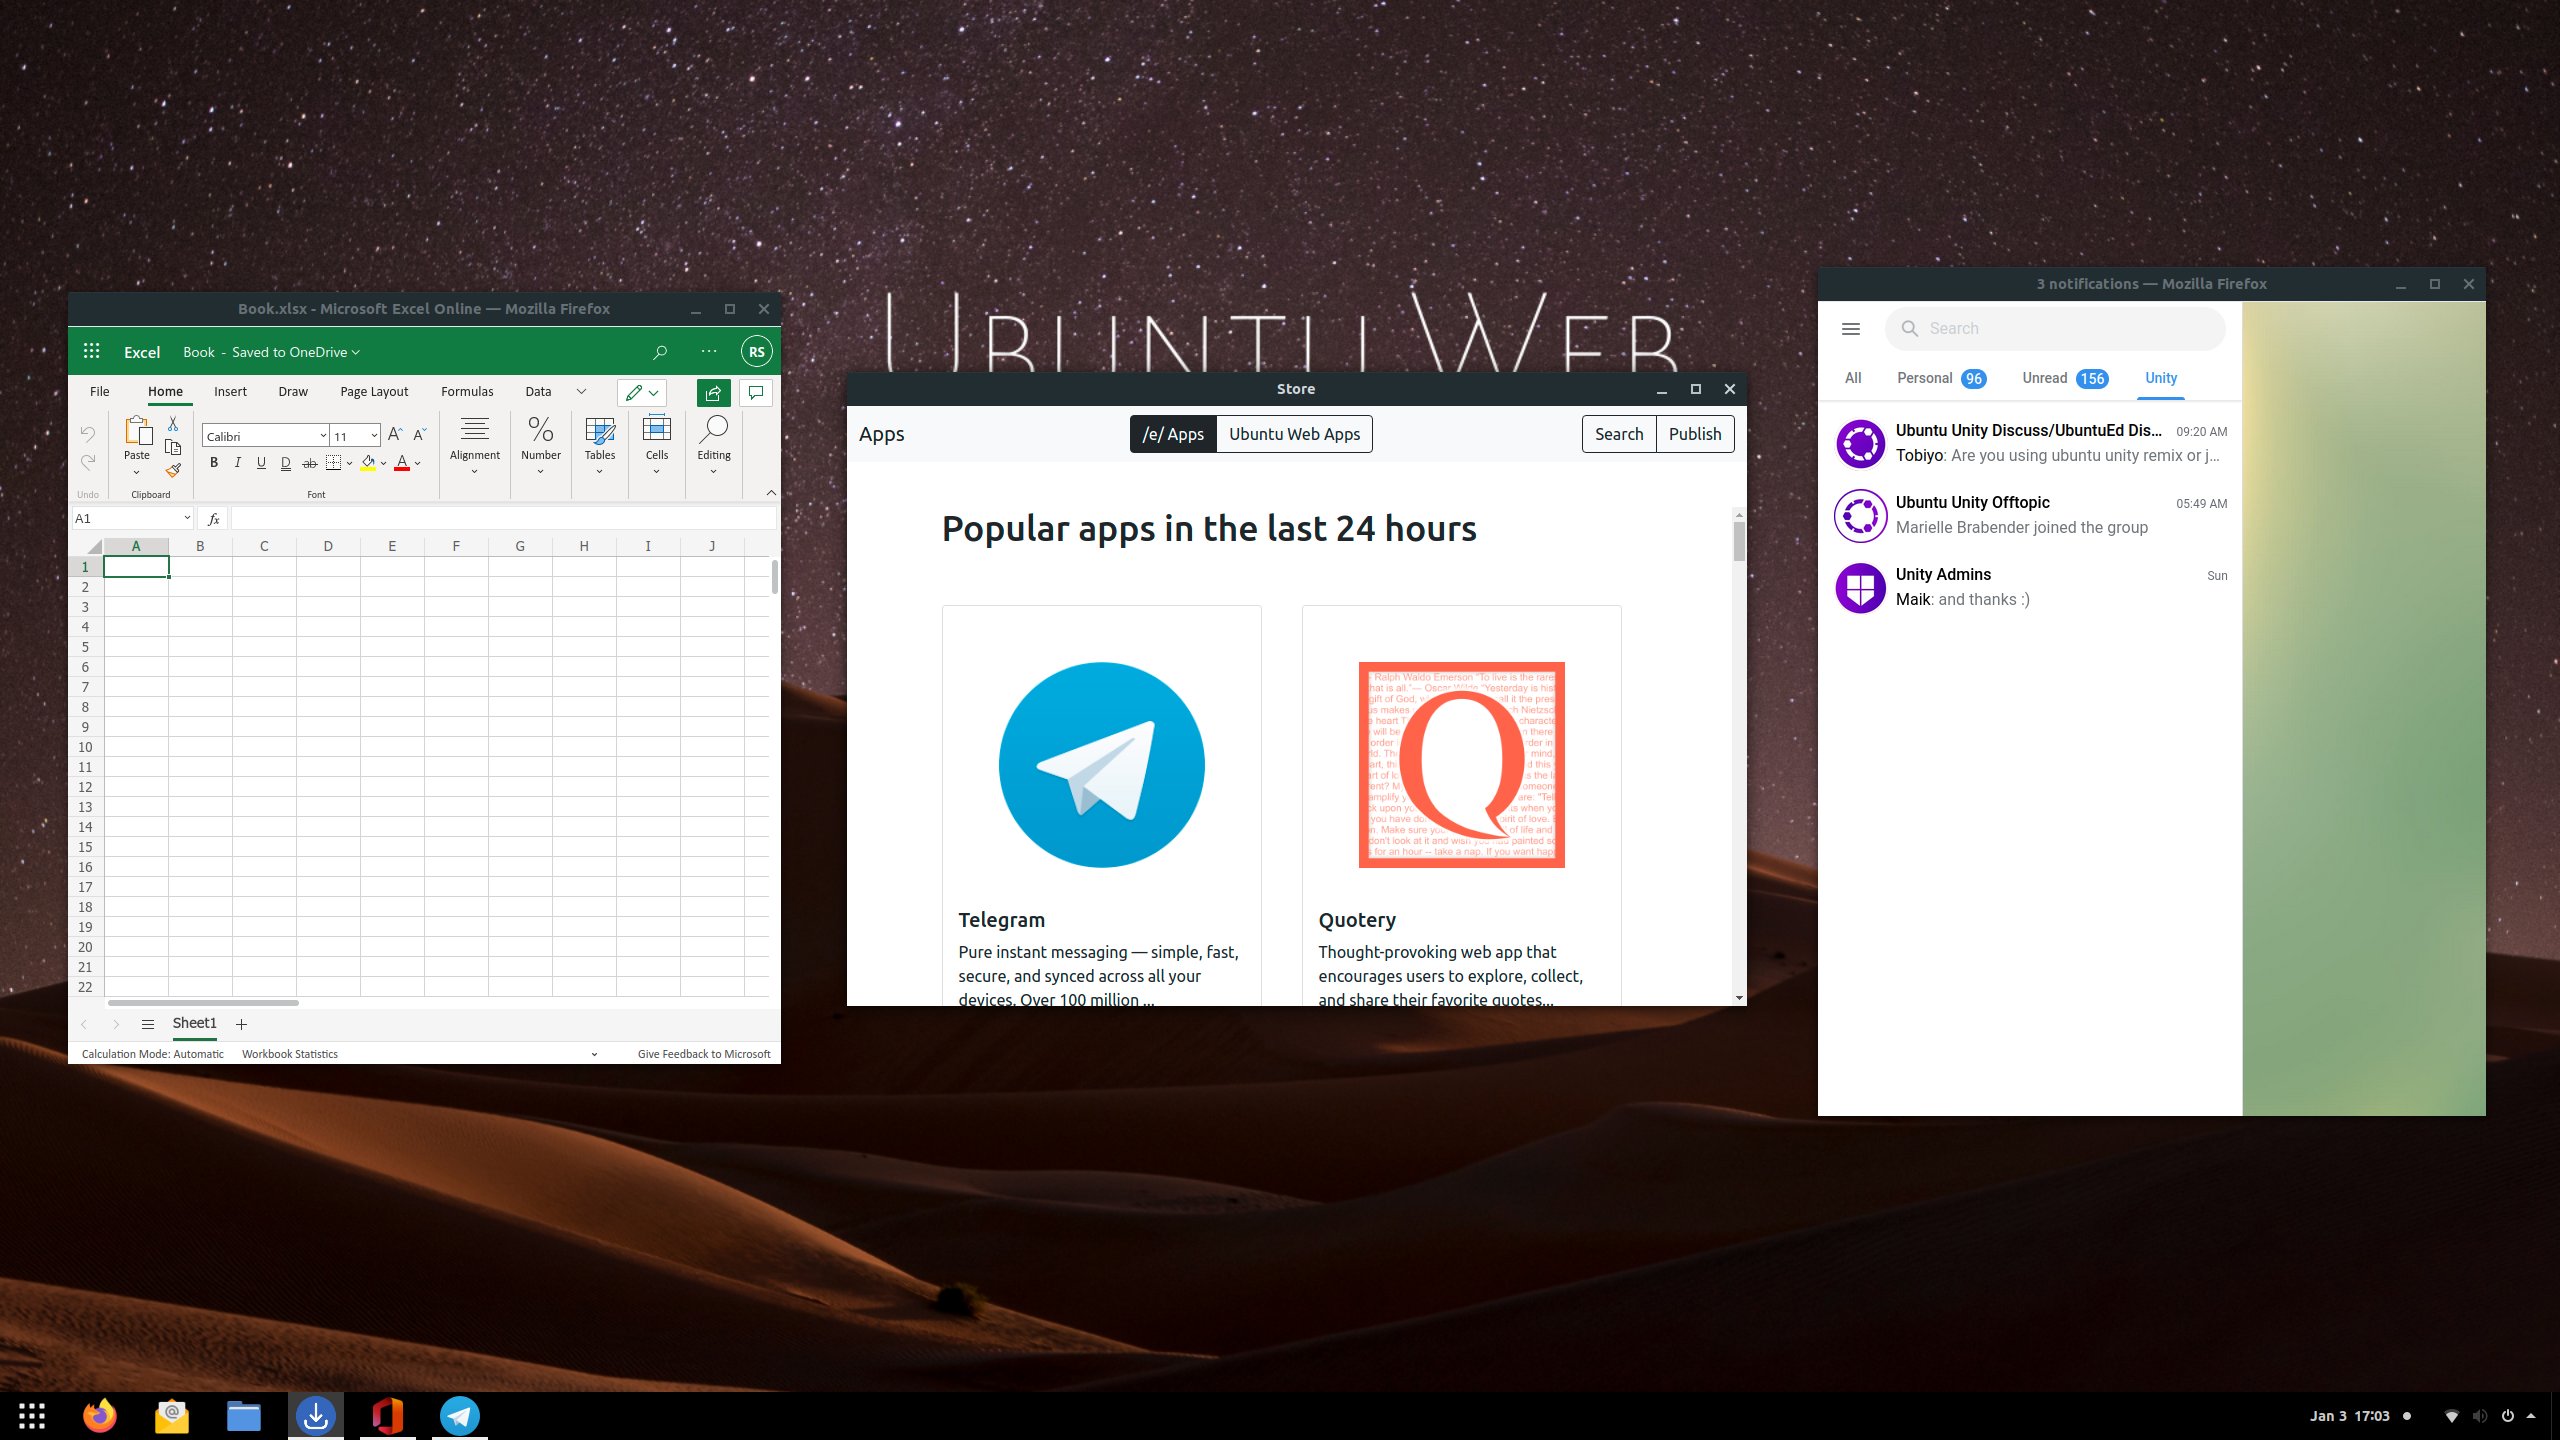Click the red Font Color swatch

tap(402, 464)
